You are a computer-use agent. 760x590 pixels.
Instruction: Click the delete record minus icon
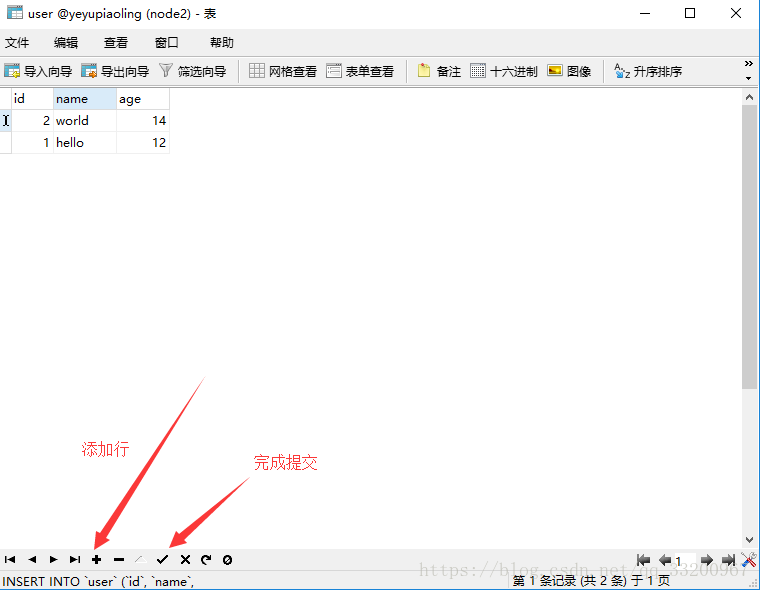[119, 560]
